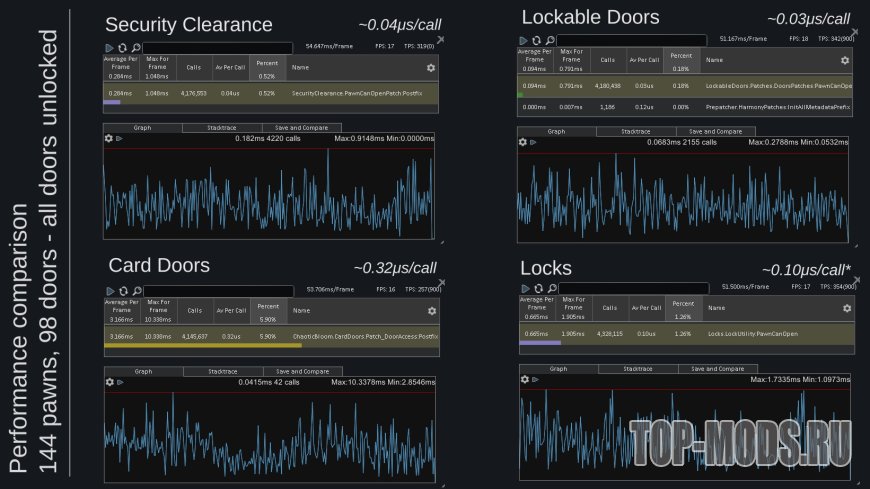Select the Graph tab in Locks panel
Viewport: 870px width, 489px height.
(558, 369)
